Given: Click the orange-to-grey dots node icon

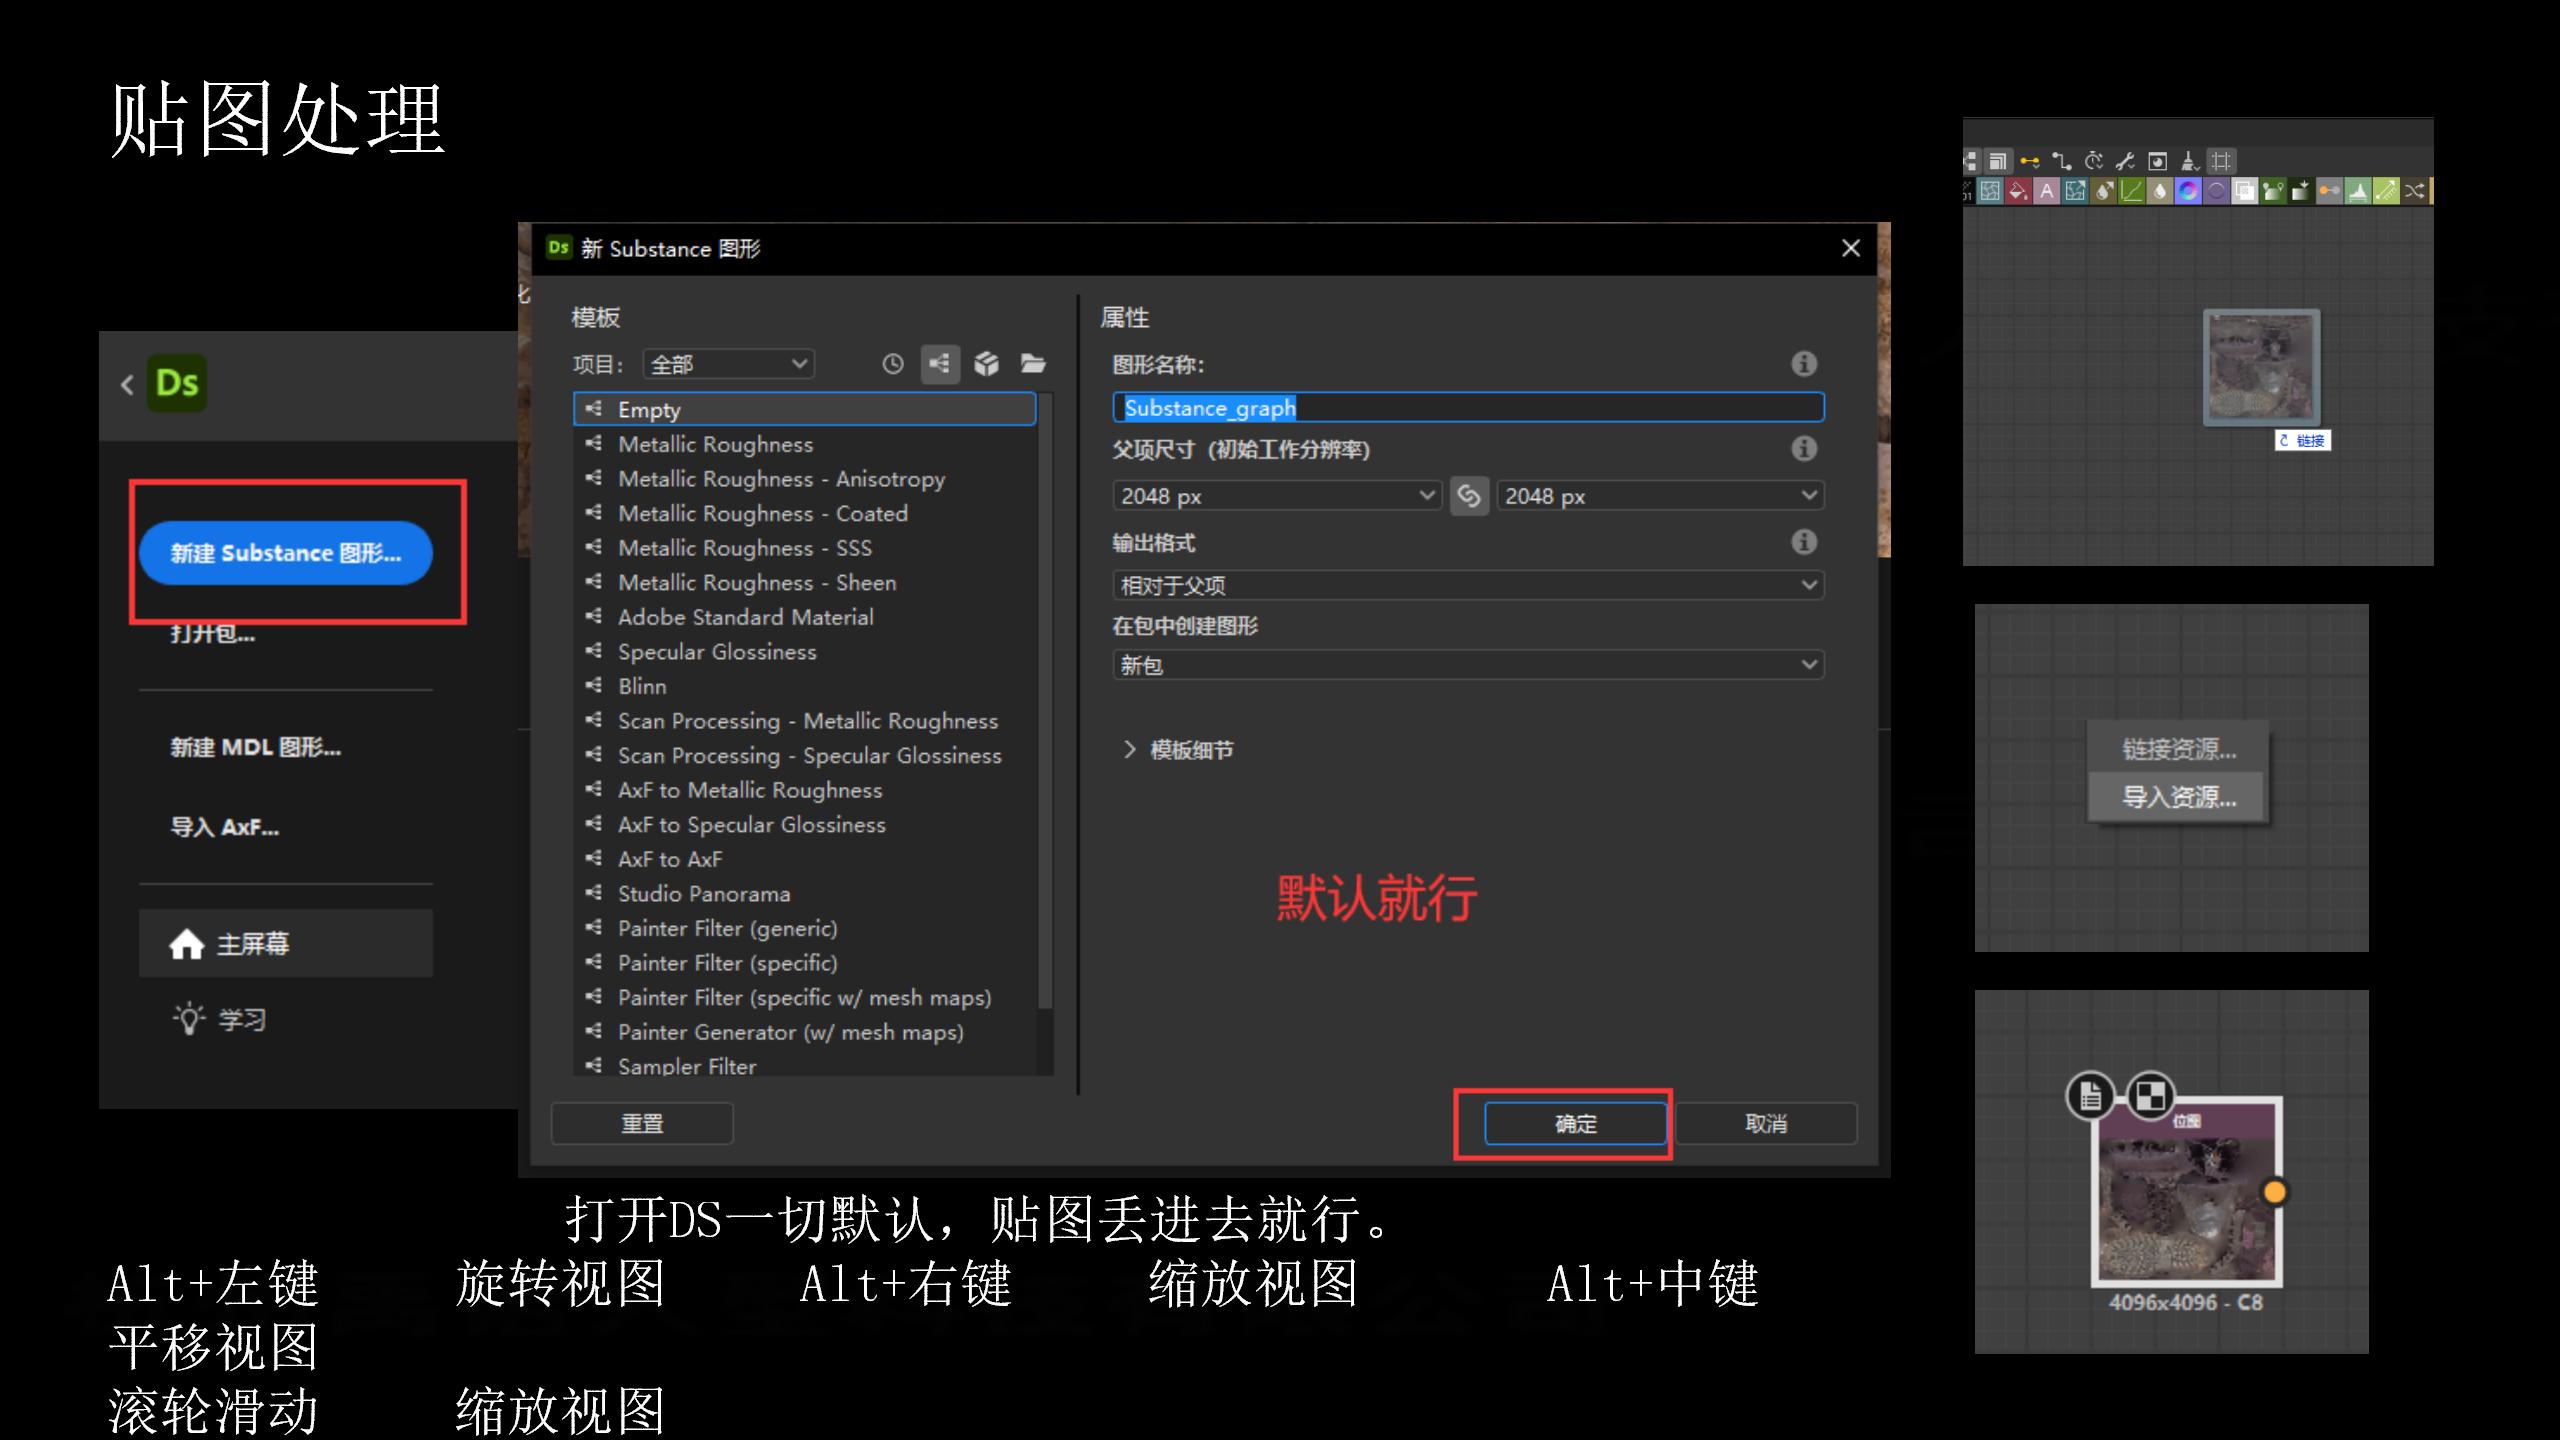Looking at the screenshot, I should (2329, 190).
